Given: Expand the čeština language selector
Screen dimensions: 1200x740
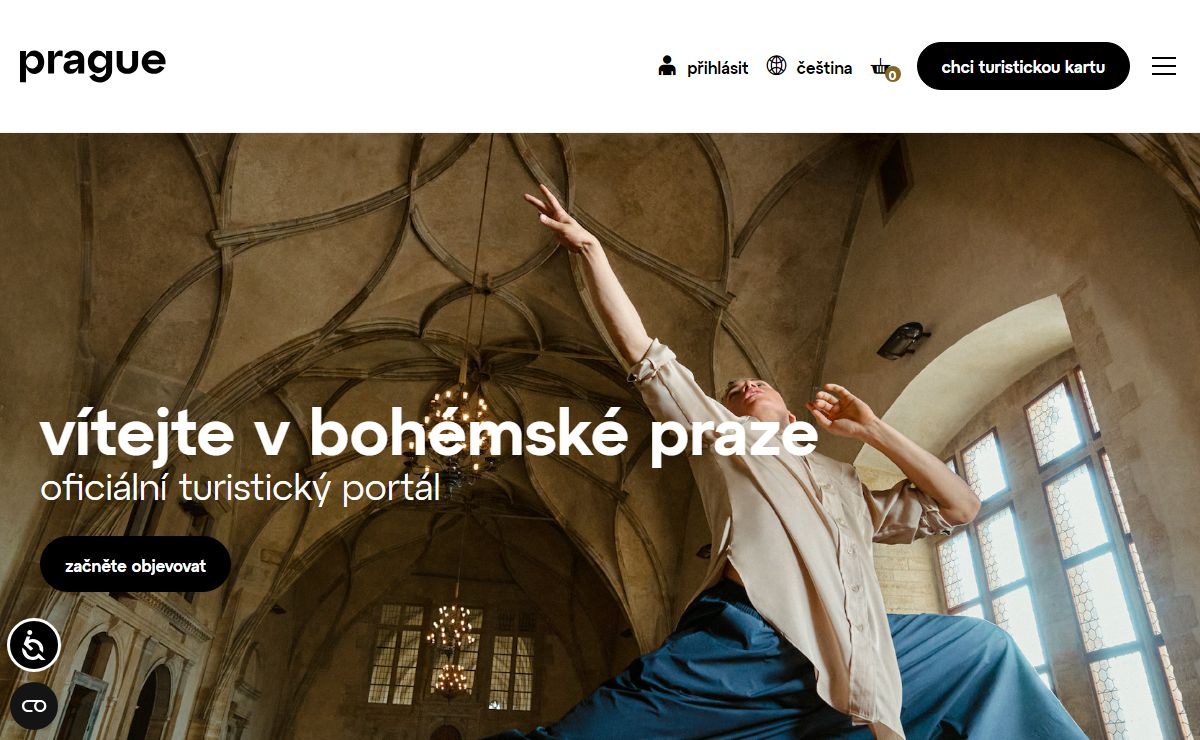Looking at the screenshot, I should (824, 68).
